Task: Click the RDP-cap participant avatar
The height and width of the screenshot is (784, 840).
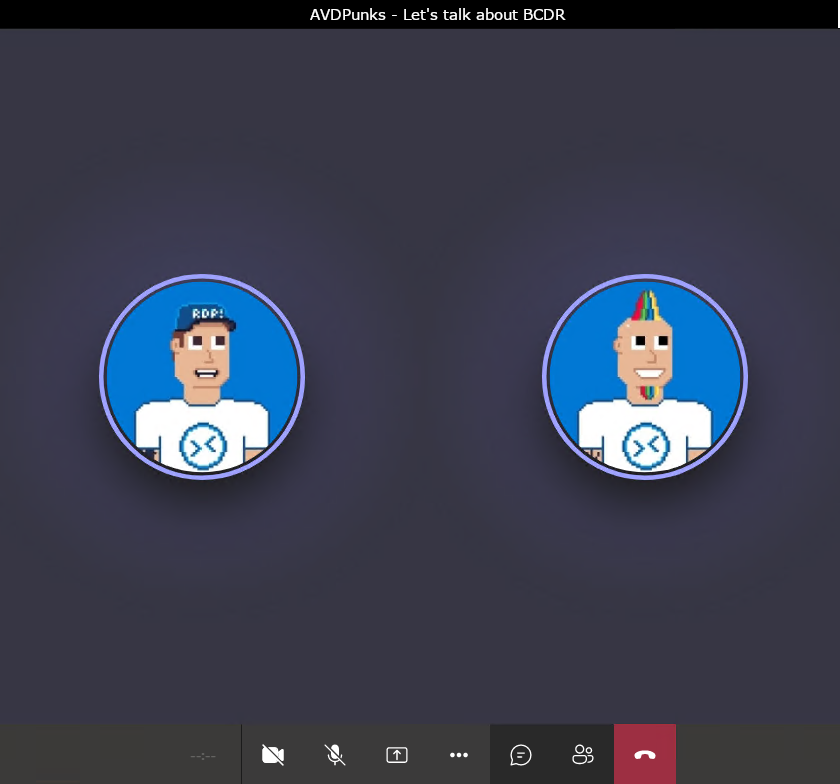Action: (x=202, y=377)
